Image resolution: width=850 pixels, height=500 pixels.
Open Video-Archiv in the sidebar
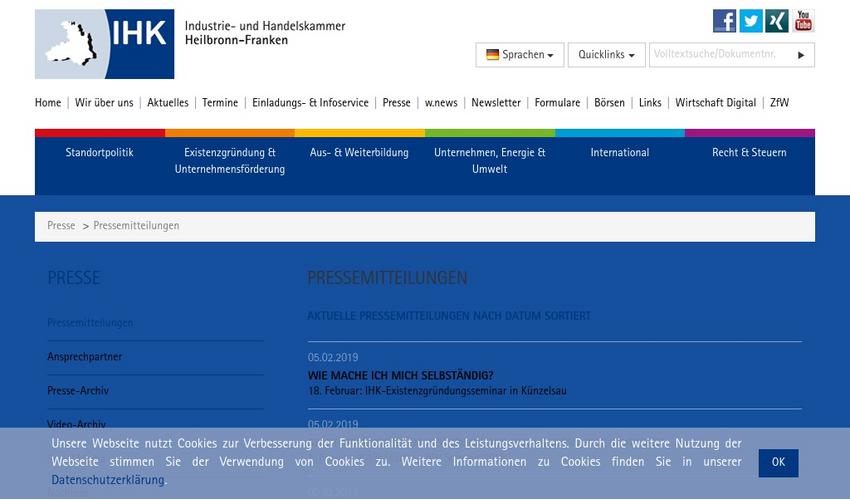(x=76, y=424)
